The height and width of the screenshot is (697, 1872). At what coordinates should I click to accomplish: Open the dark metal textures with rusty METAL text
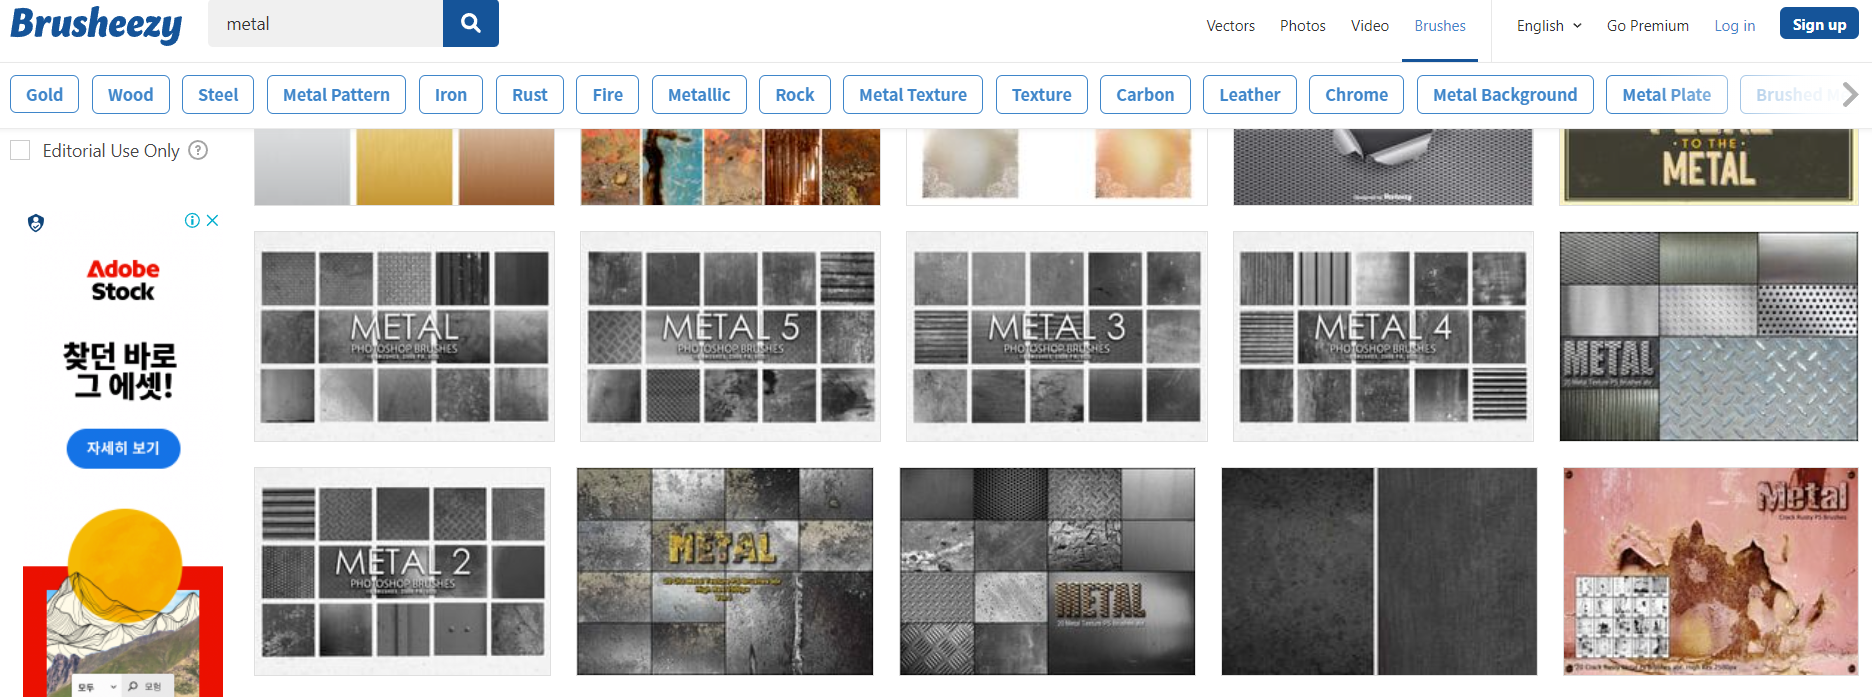1047,571
